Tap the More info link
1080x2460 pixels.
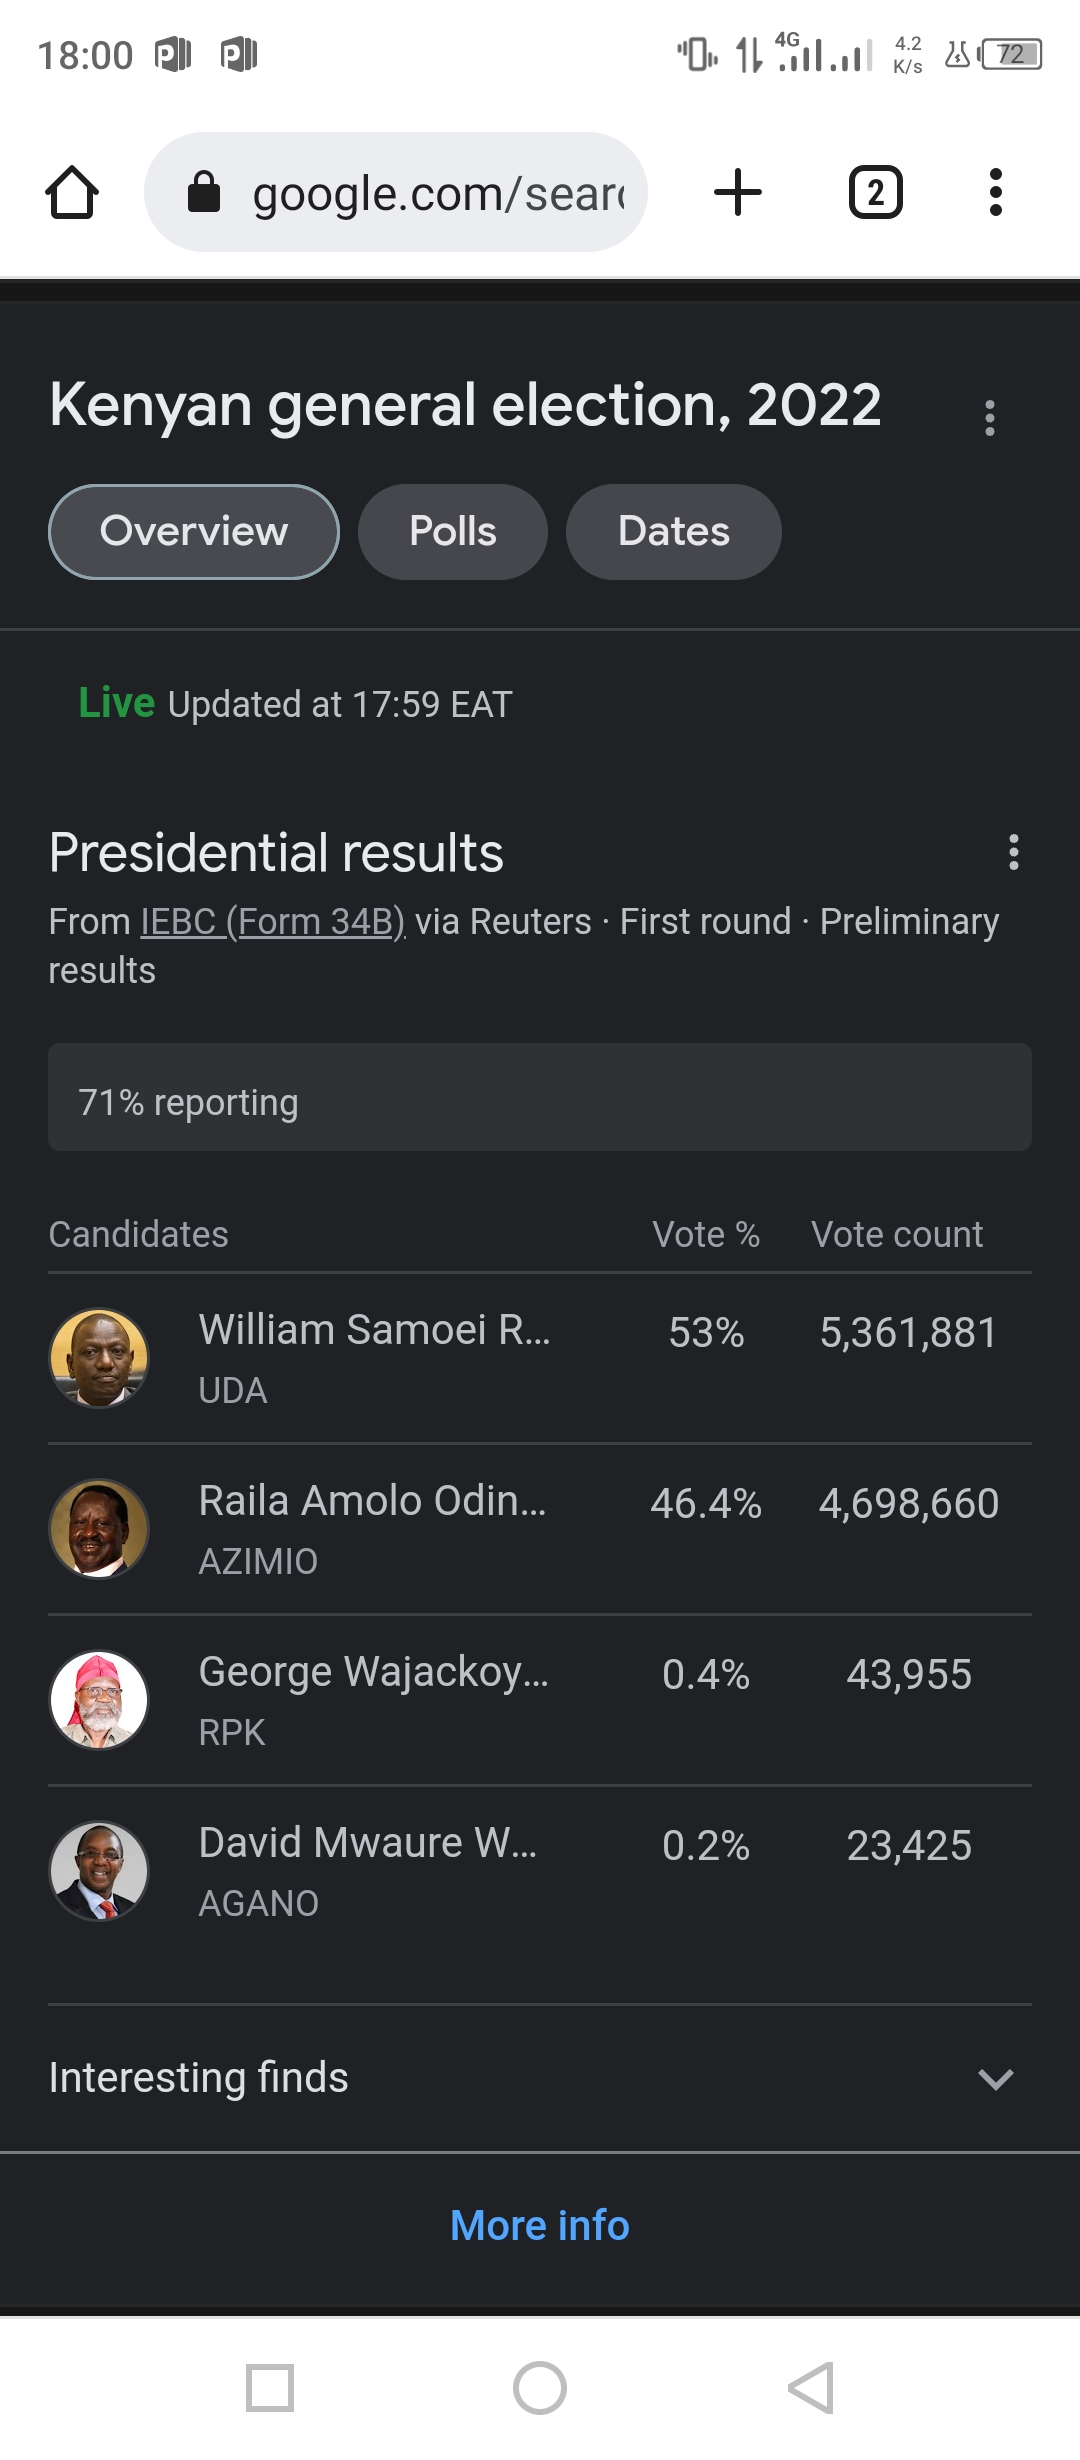(x=540, y=2226)
